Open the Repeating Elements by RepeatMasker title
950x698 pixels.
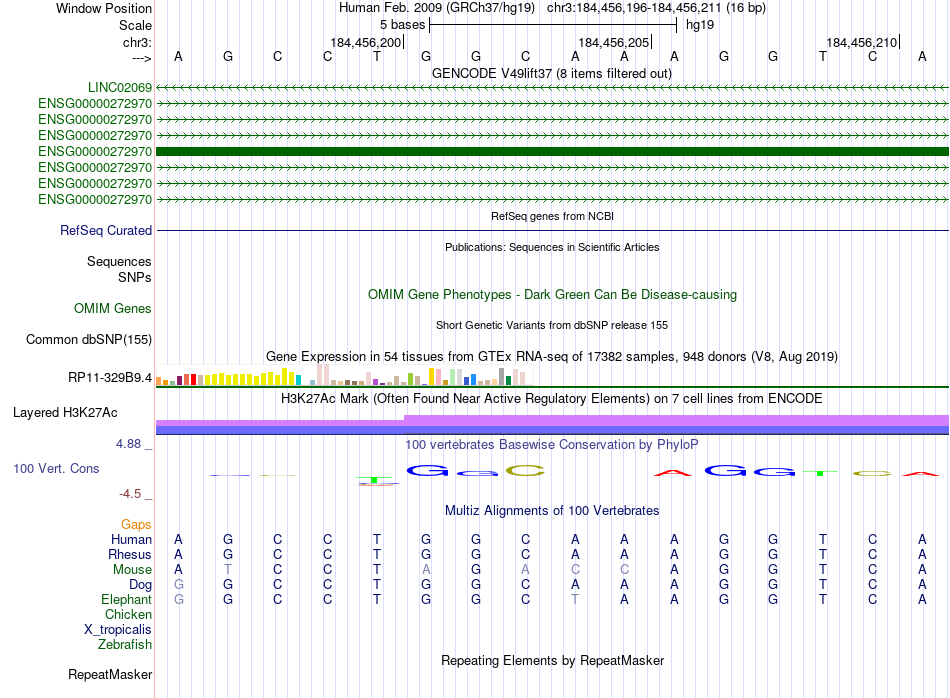coord(552,660)
